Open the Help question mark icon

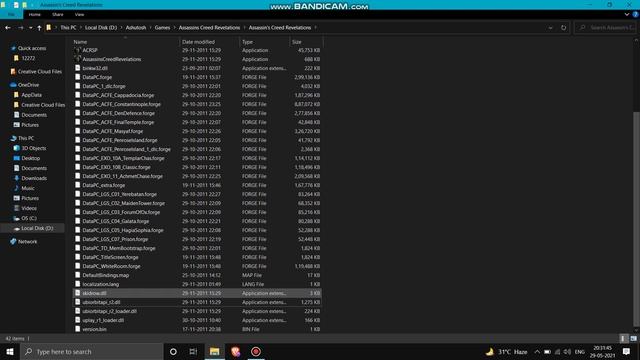click(x=635, y=14)
